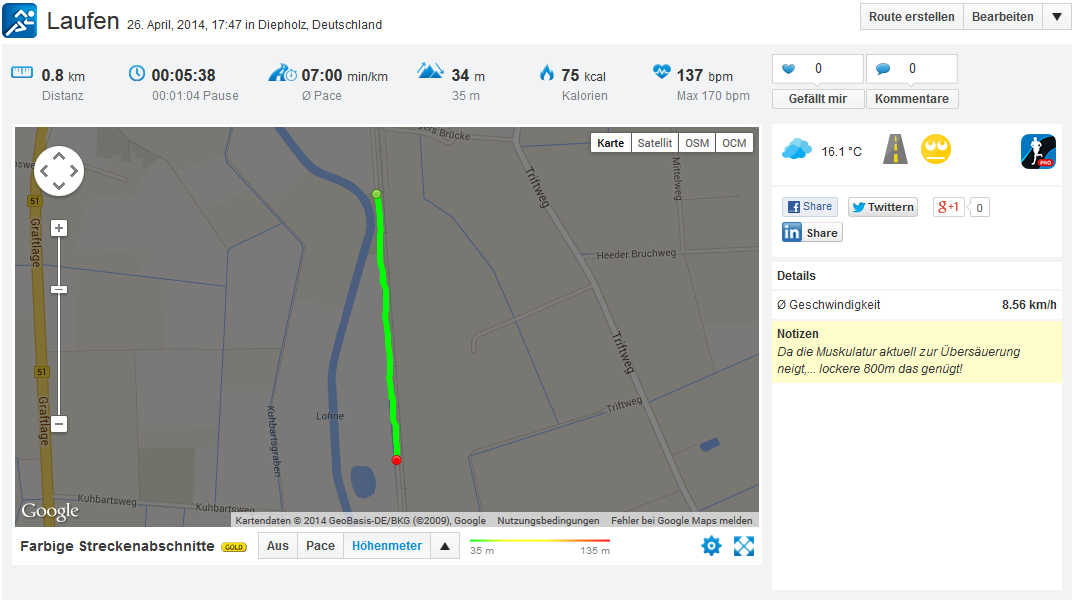The image size is (1074, 602).
Task: Switch colored sections to Pace
Action: click(x=320, y=546)
